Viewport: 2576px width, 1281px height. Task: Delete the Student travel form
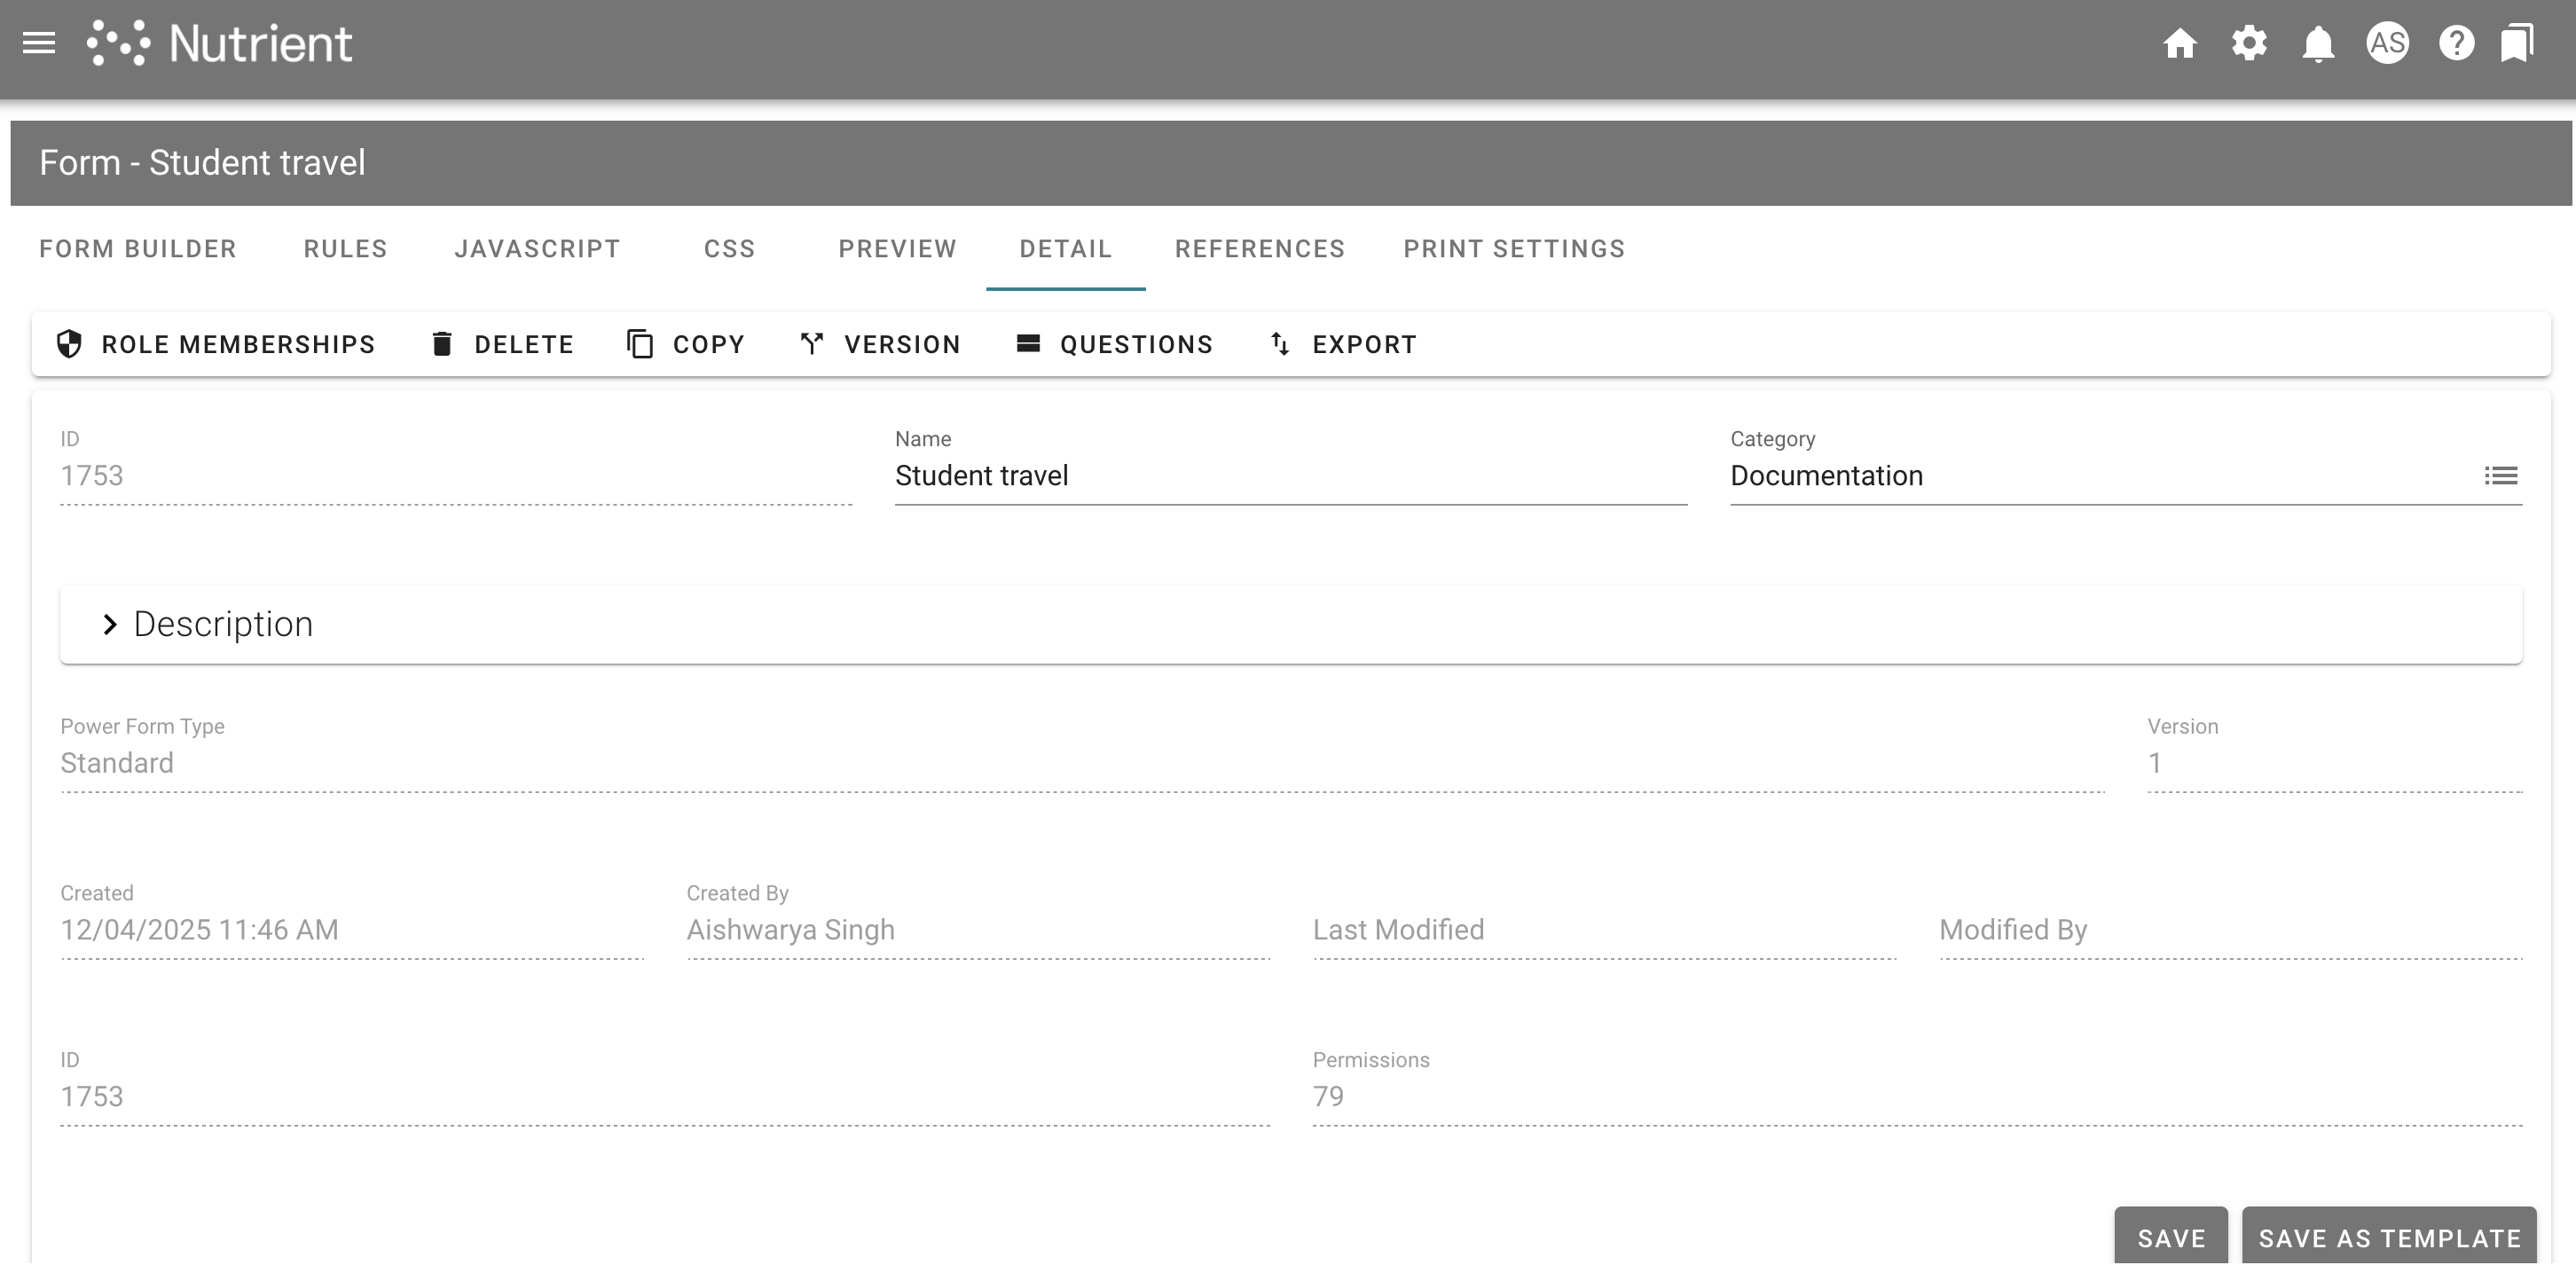pyautogui.click(x=503, y=344)
